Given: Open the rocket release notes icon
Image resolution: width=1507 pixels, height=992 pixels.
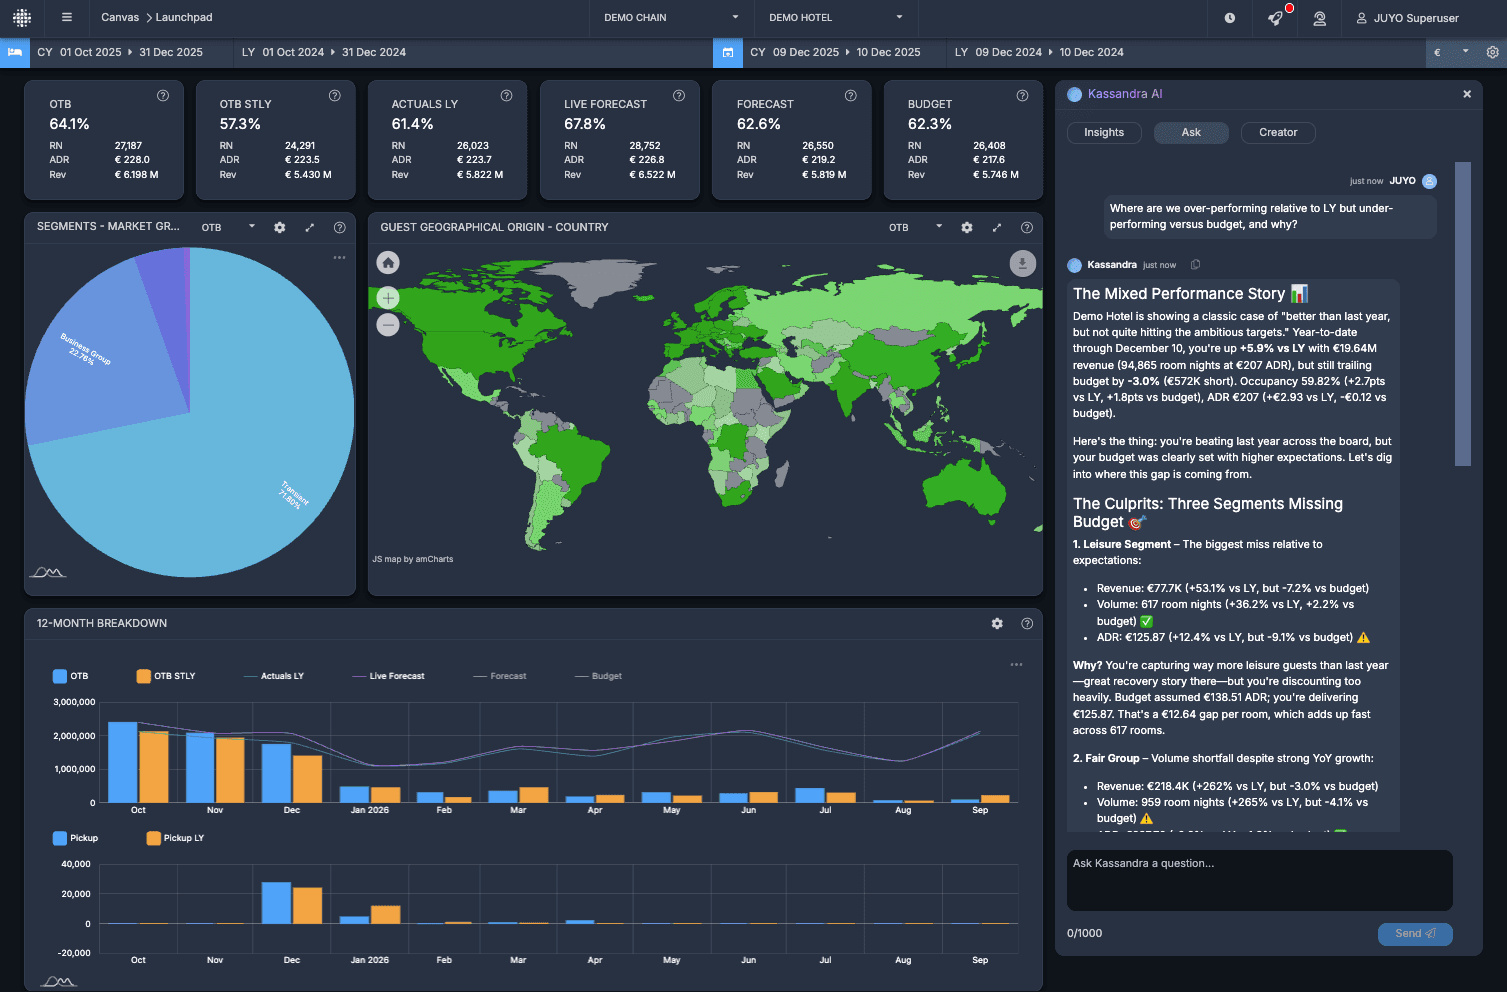Looking at the screenshot, I should [1275, 18].
